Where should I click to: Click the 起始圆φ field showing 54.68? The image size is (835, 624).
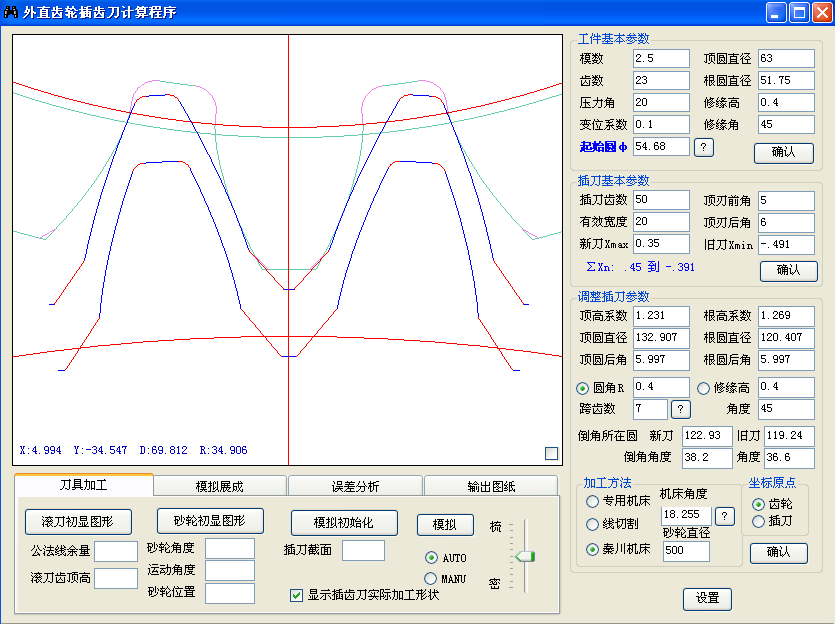[661, 146]
